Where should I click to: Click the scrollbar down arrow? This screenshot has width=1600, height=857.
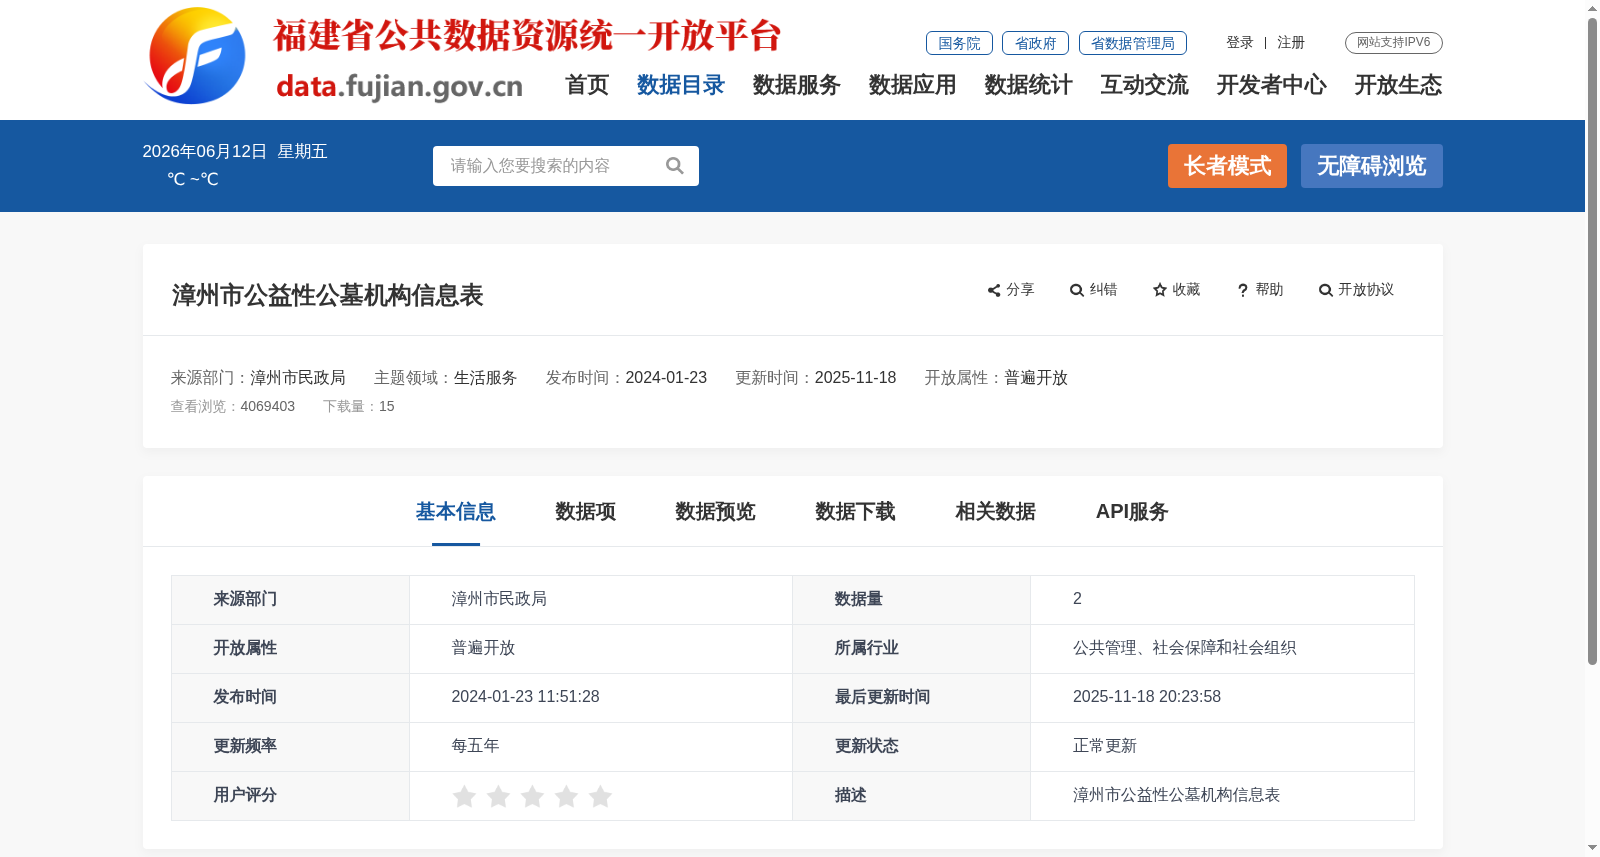click(x=1592, y=848)
